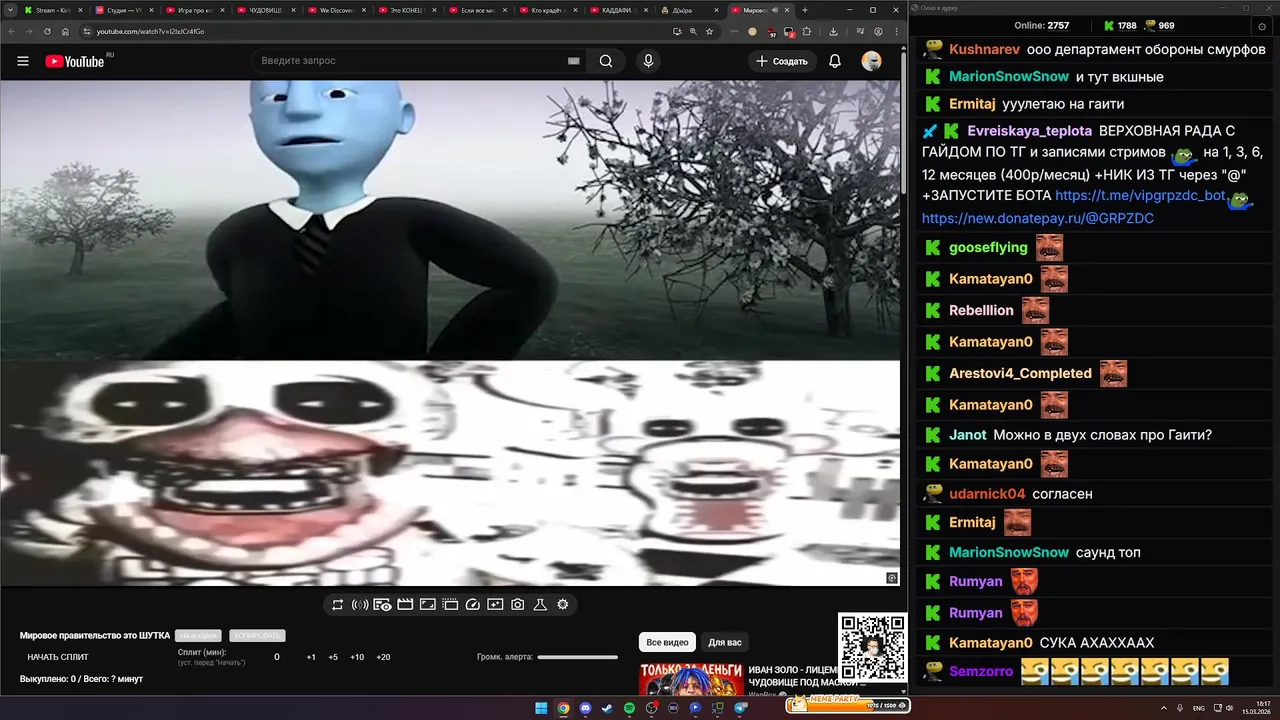
Task: Select the Для вас filter chip
Action: [x=725, y=642]
